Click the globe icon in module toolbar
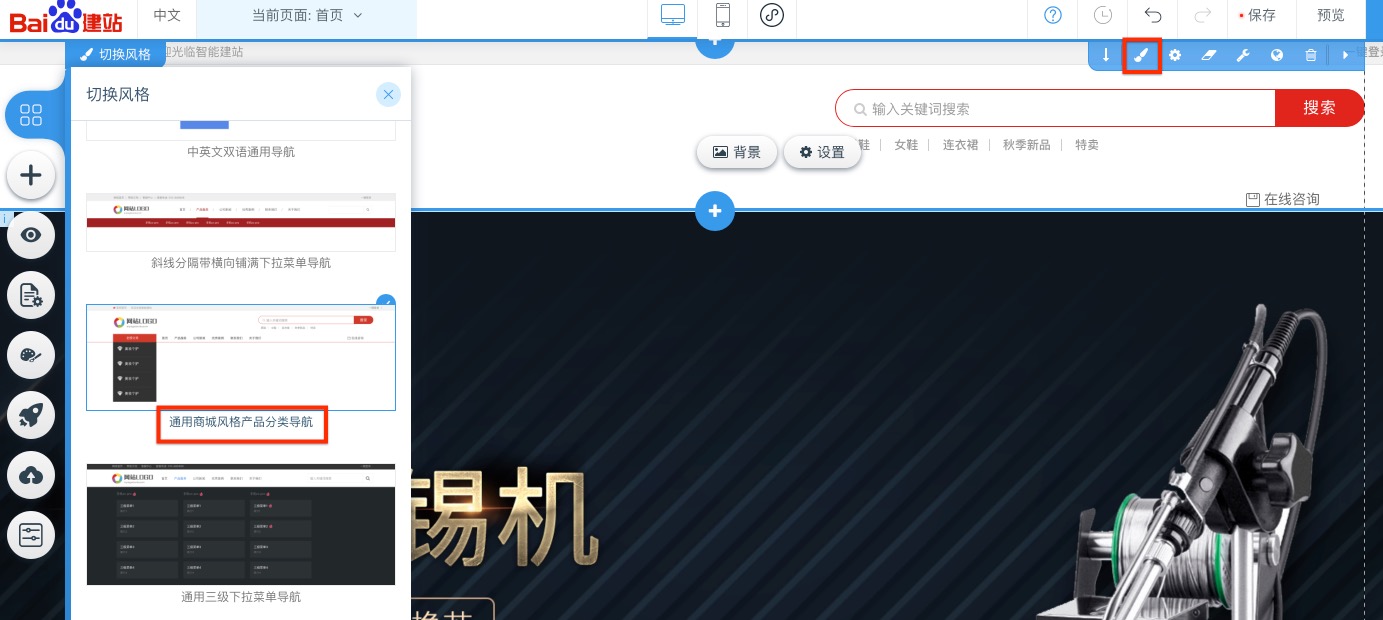Screen dimensions: 1383x620 (x=1277, y=55)
